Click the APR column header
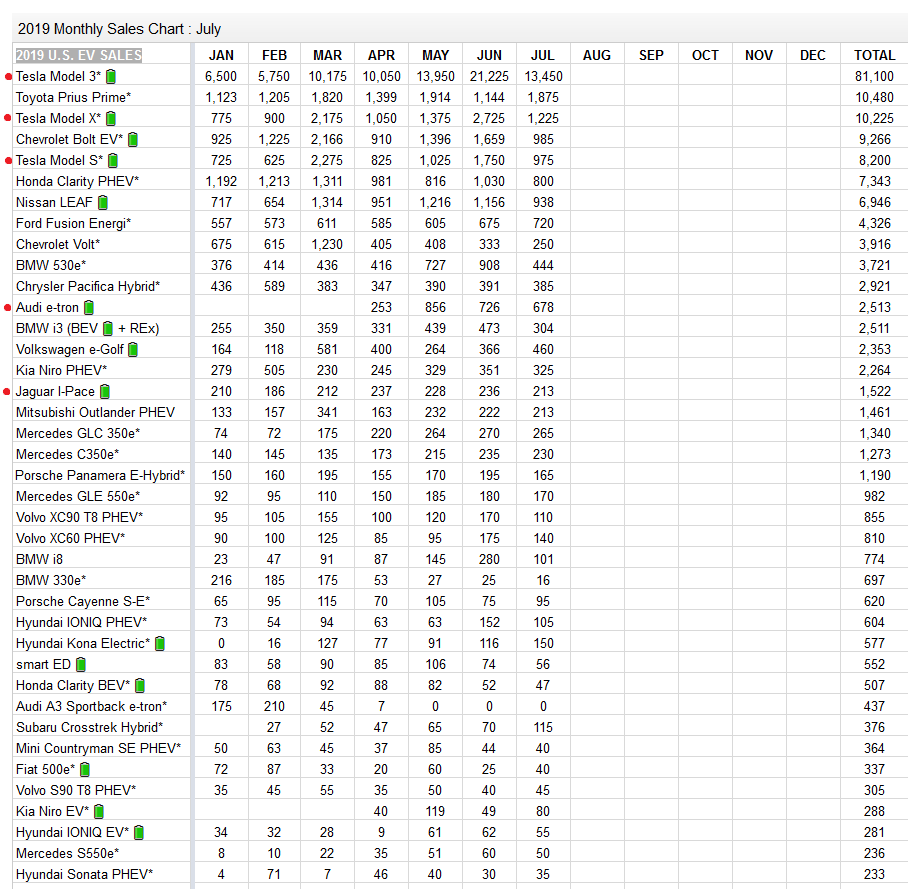The image size is (908, 889). point(382,55)
